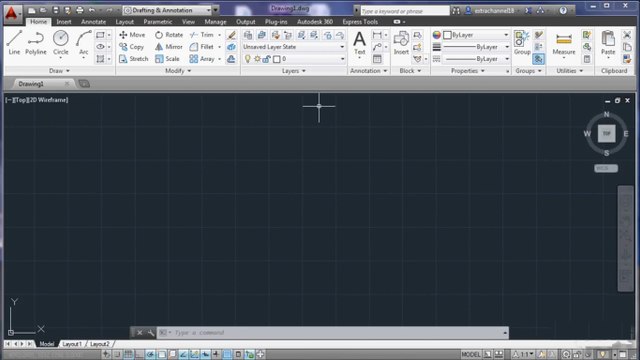The height and width of the screenshot is (360, 640).
Task: Open the Manage ribbon tab
Action: tap(215, 22)
